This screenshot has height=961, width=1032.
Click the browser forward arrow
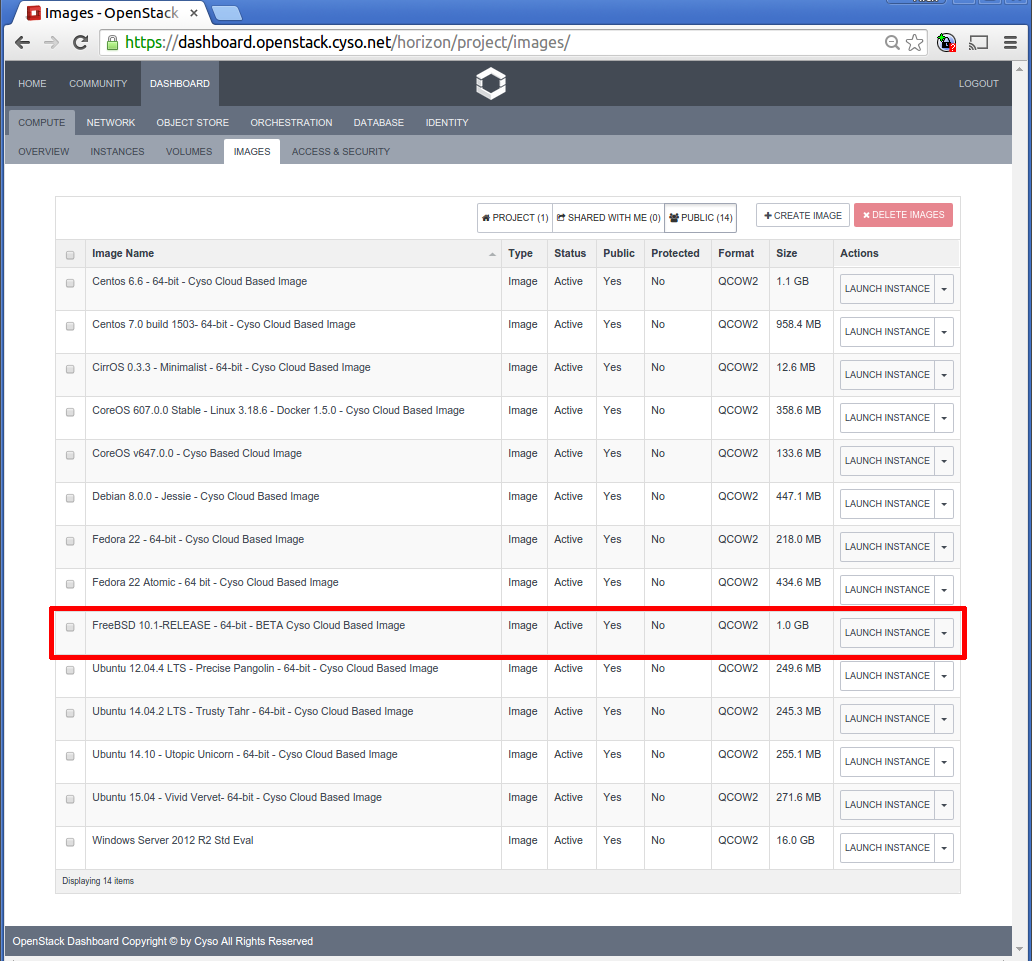(x=51, y=43)
